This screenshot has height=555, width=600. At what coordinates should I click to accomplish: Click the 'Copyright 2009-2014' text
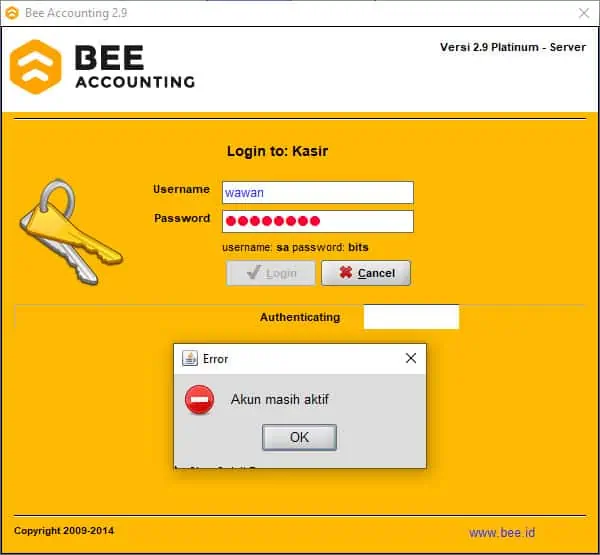tap(64, 531)
